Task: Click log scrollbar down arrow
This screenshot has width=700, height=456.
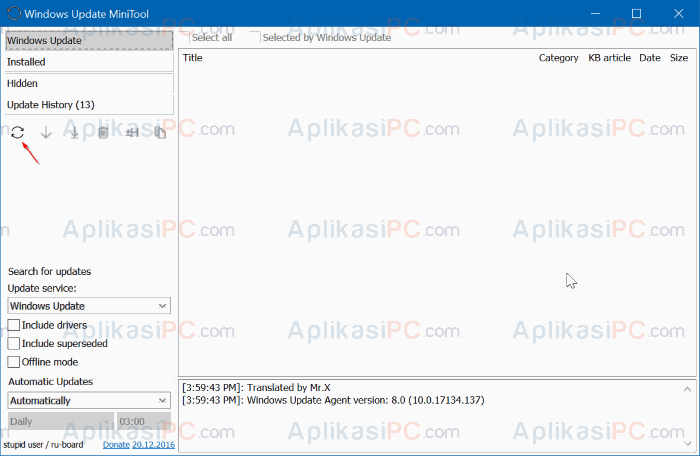Action: pos(688,443)
